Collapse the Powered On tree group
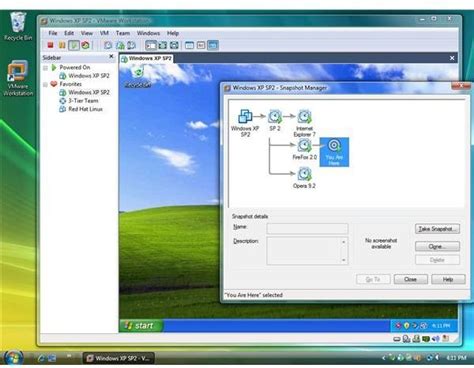474x368 pixels. pos(45,68)
